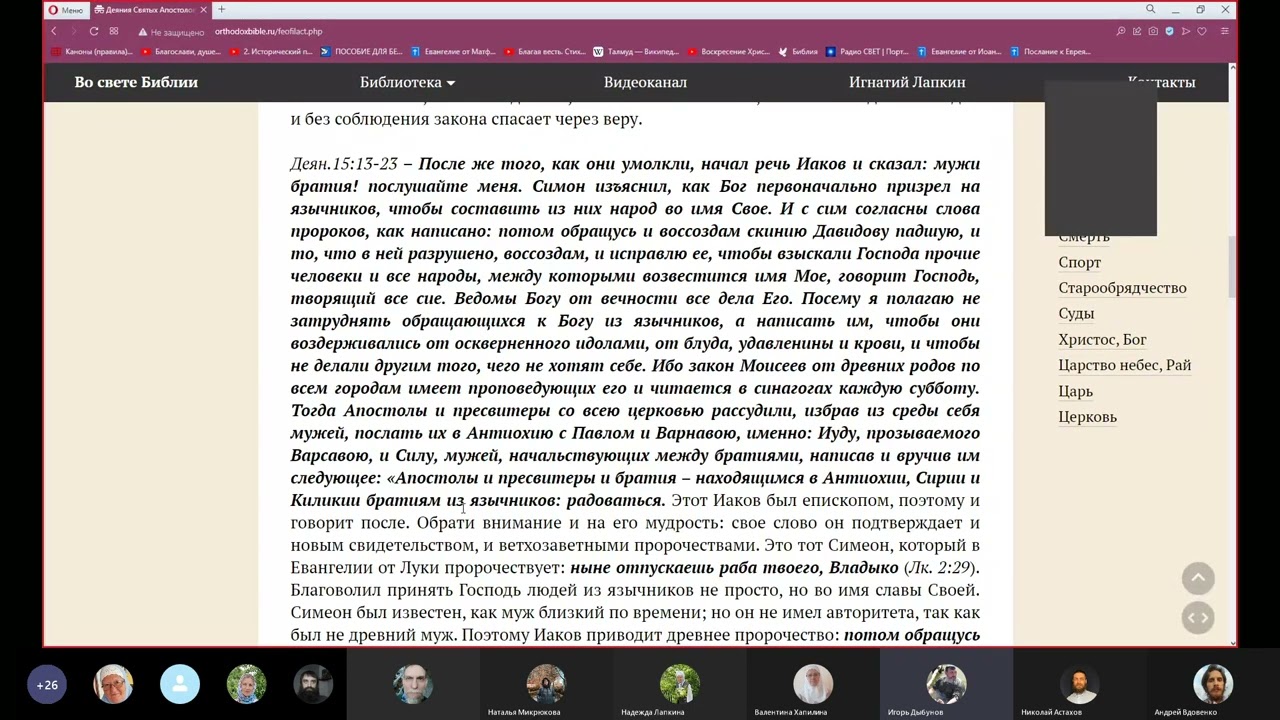This screenshot has width=1280, height=720.
Task: Open bookmark Евангелие от Иоан...
Action: [959, 51]
